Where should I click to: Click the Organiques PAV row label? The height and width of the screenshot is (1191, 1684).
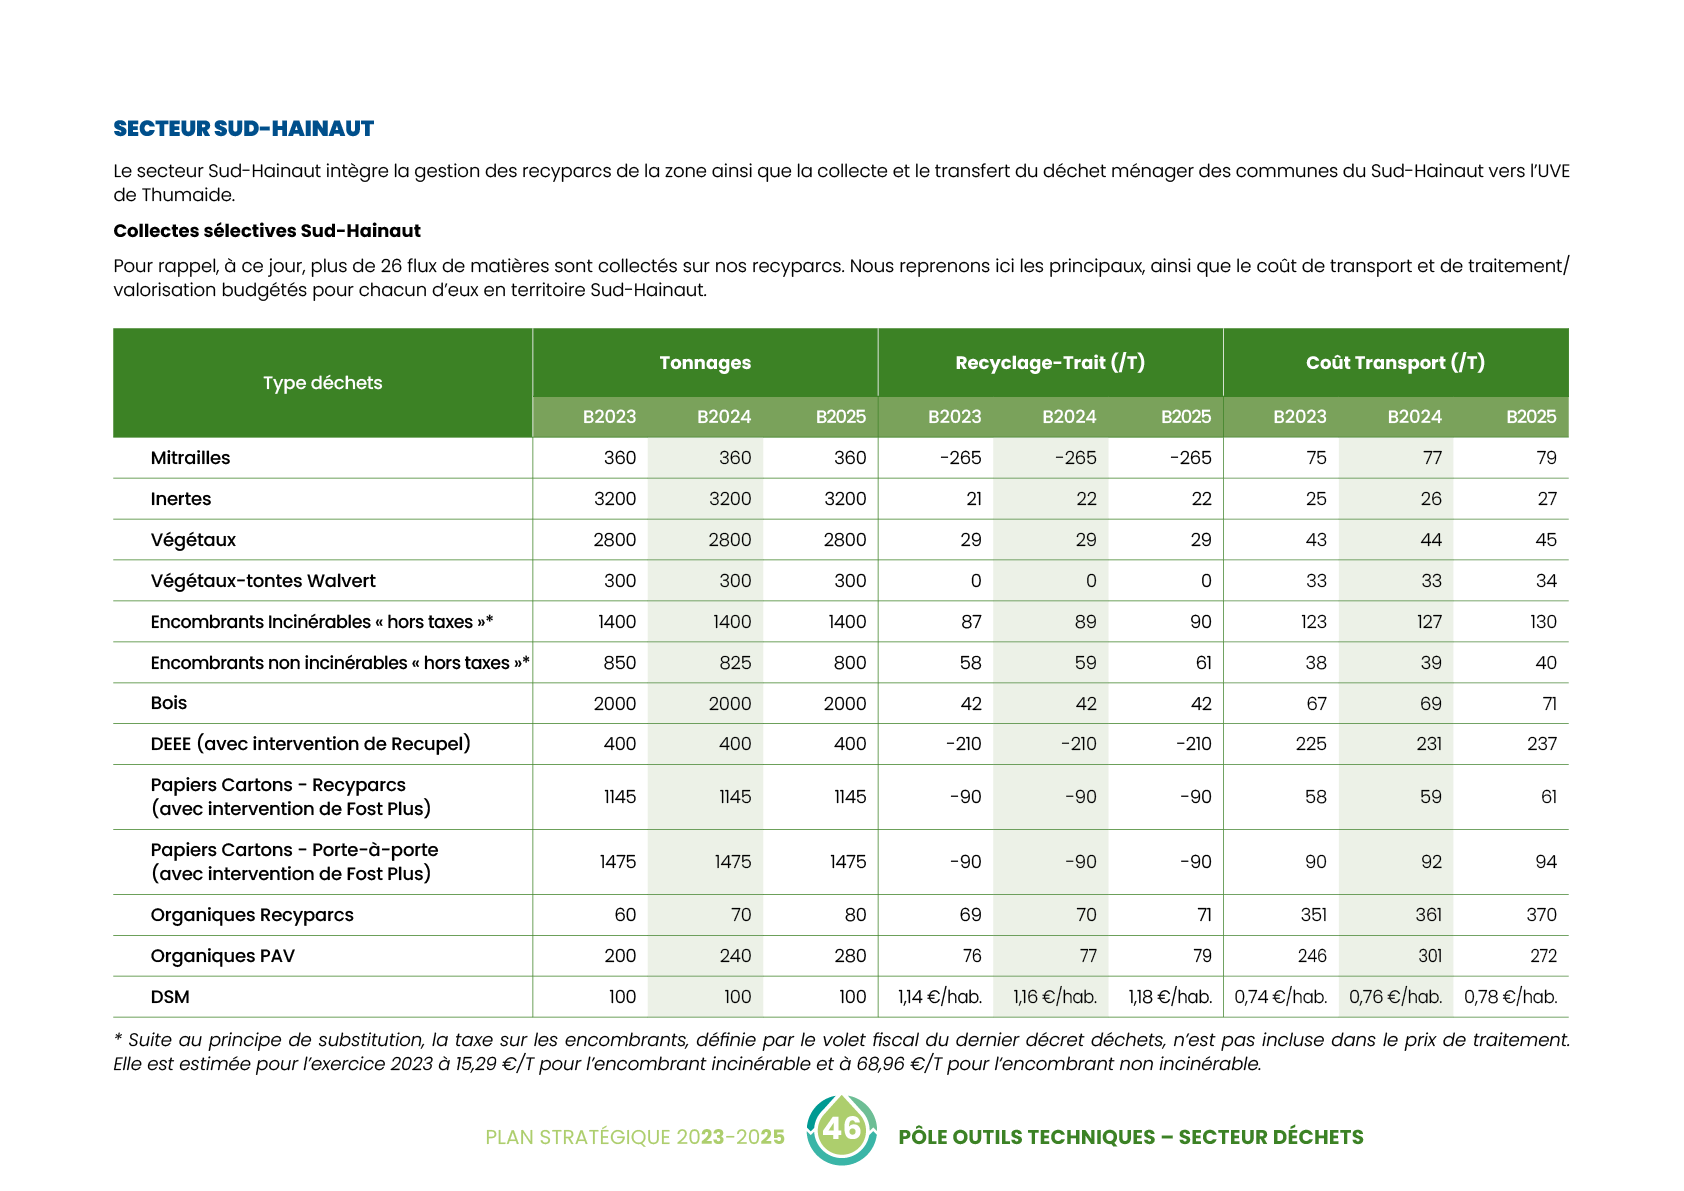222,956
